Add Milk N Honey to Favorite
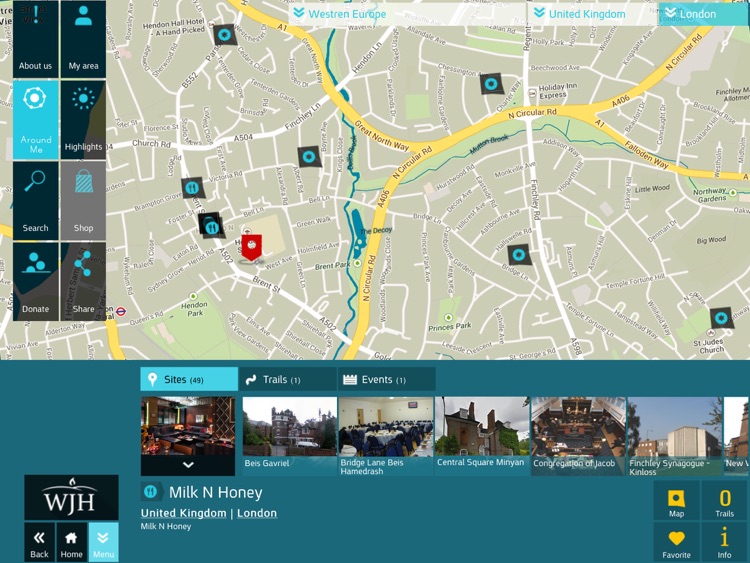This screenshot has width=750, height=563. pyautogui.click(x=676, y=542)
